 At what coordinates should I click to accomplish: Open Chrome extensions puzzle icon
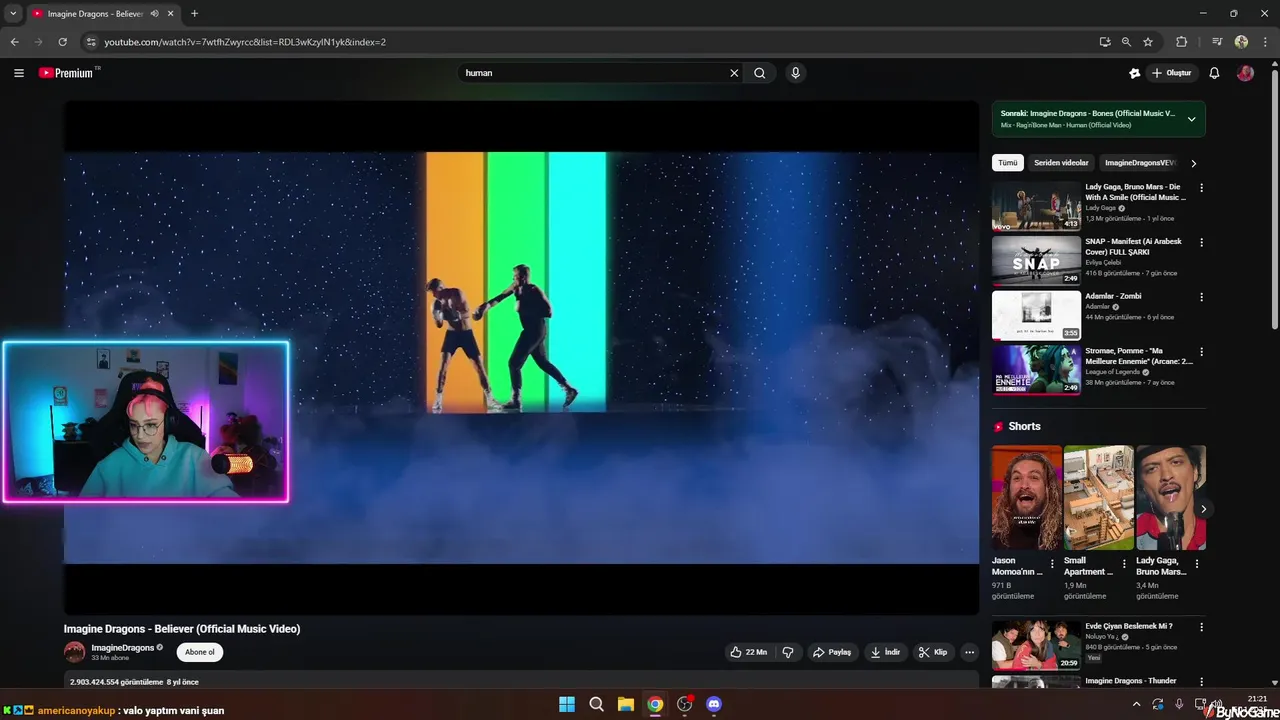click(1181, 42)
